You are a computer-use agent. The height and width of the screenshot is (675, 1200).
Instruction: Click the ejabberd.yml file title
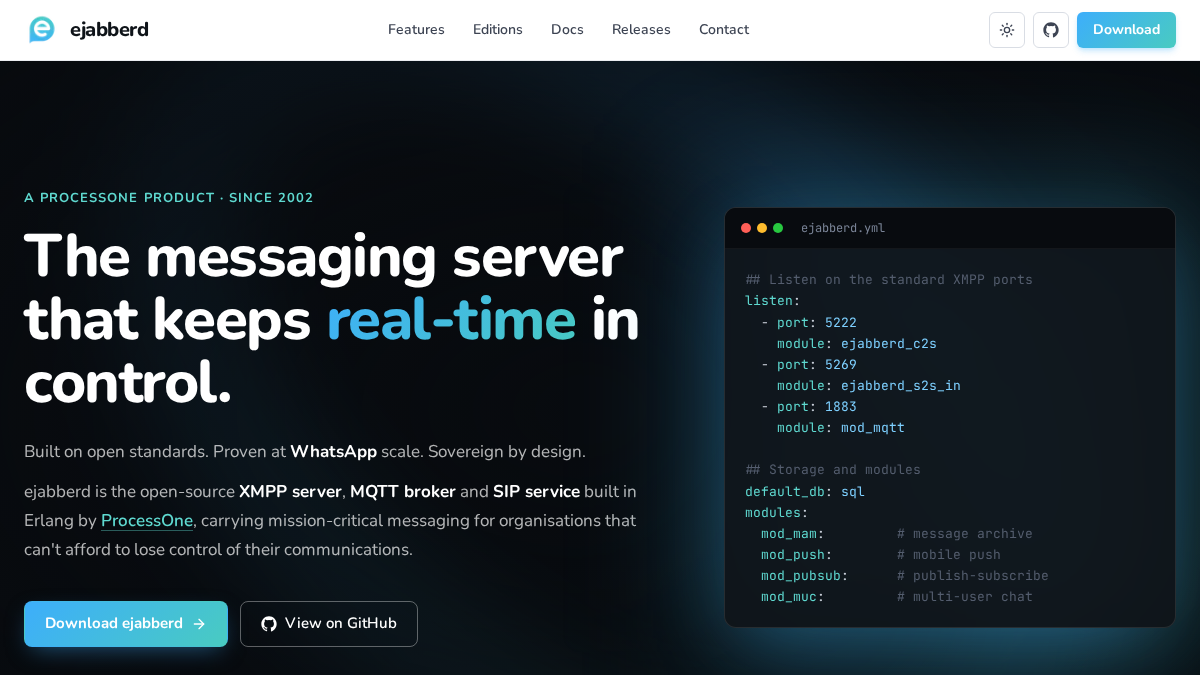tap(843, 228)
